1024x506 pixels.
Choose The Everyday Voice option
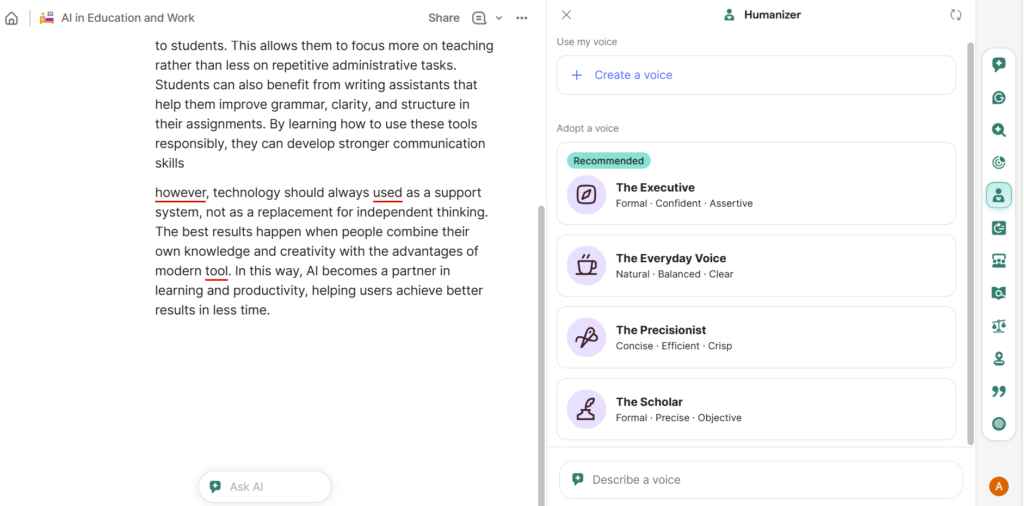click(755, 265)
